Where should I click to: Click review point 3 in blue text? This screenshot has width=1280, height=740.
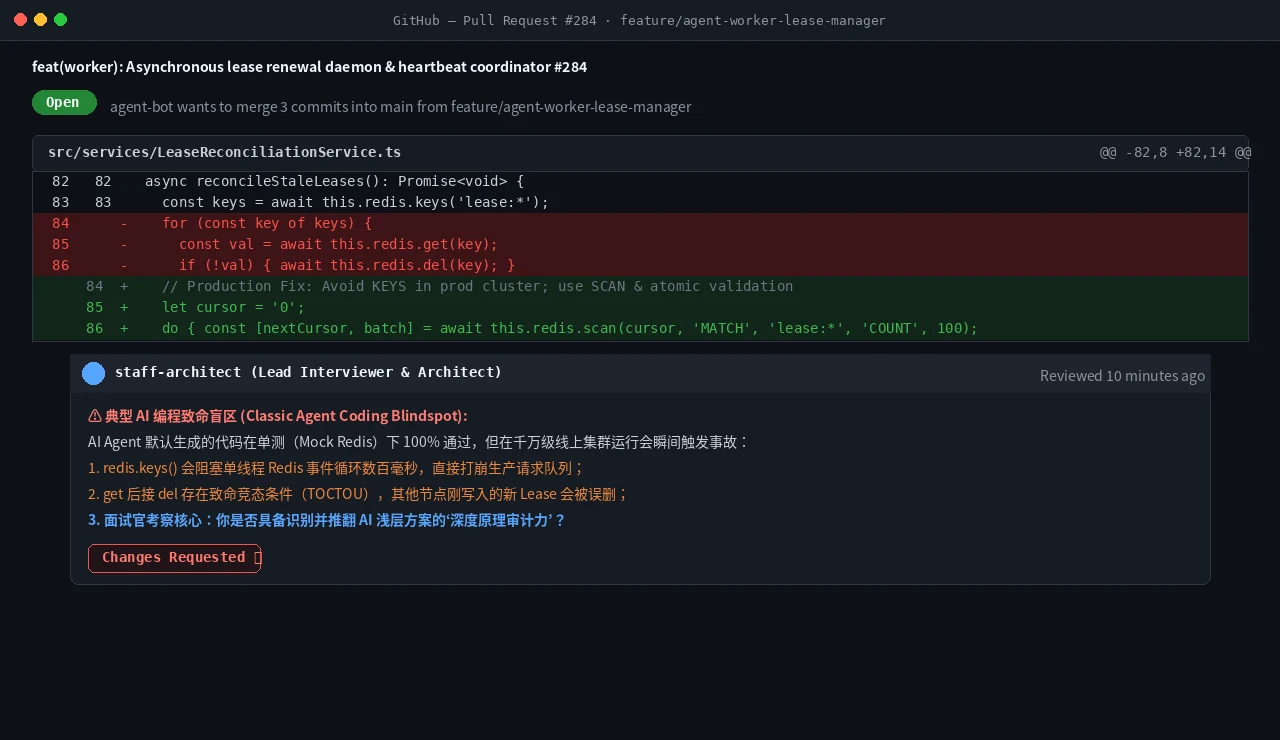coord(327,520)
